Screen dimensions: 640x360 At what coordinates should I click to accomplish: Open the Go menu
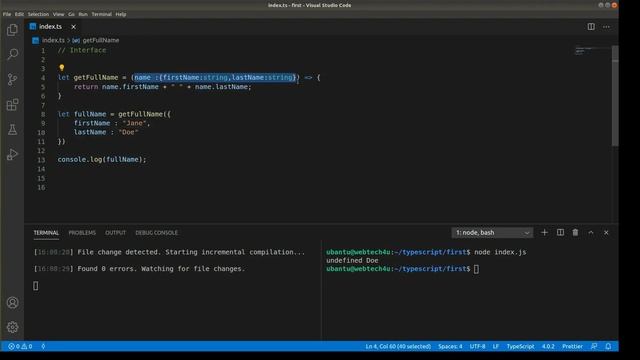click(71, 14)
